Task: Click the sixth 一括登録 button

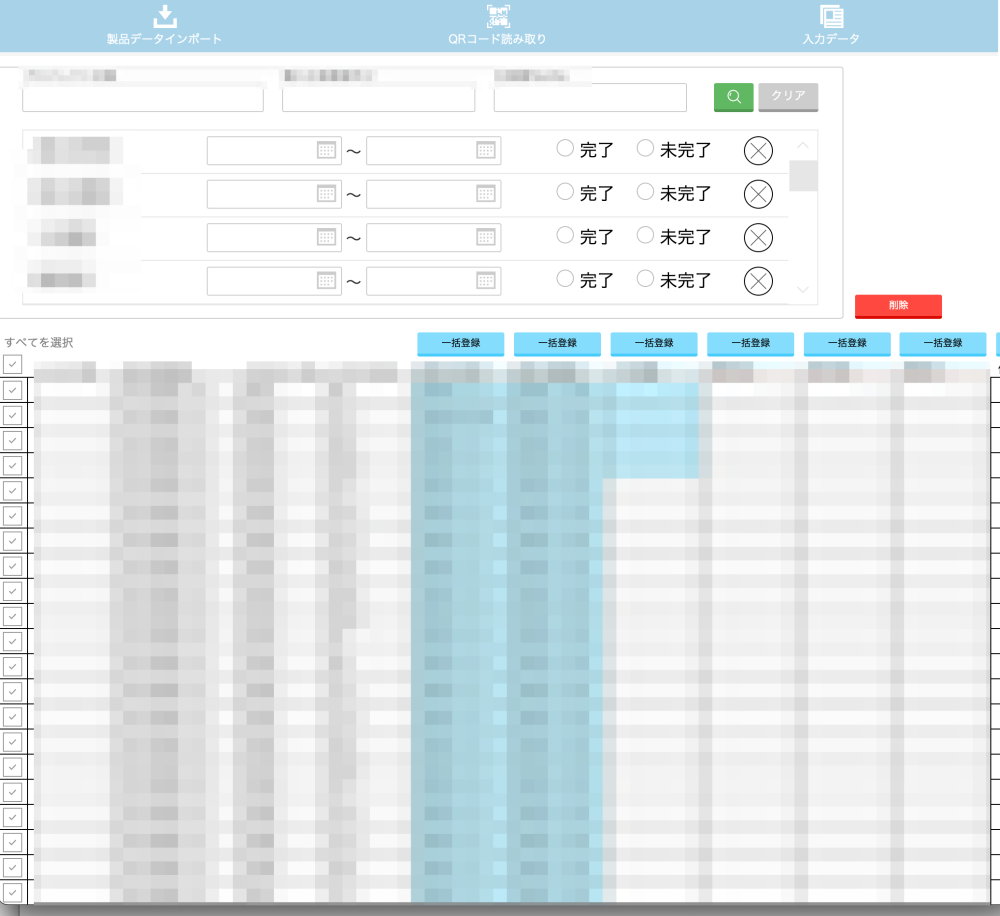Action: coord(943,344)
